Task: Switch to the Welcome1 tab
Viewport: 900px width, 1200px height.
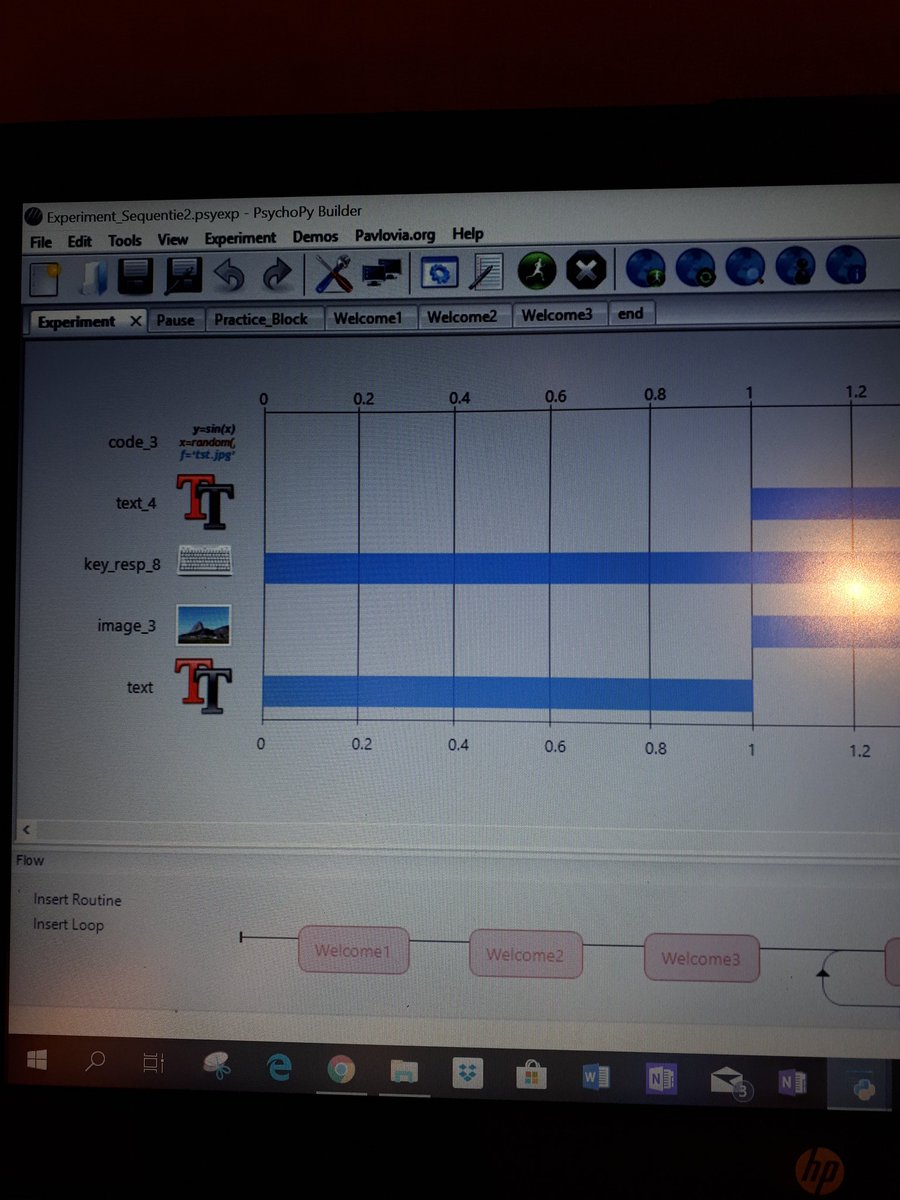Action: click(368, 318)
